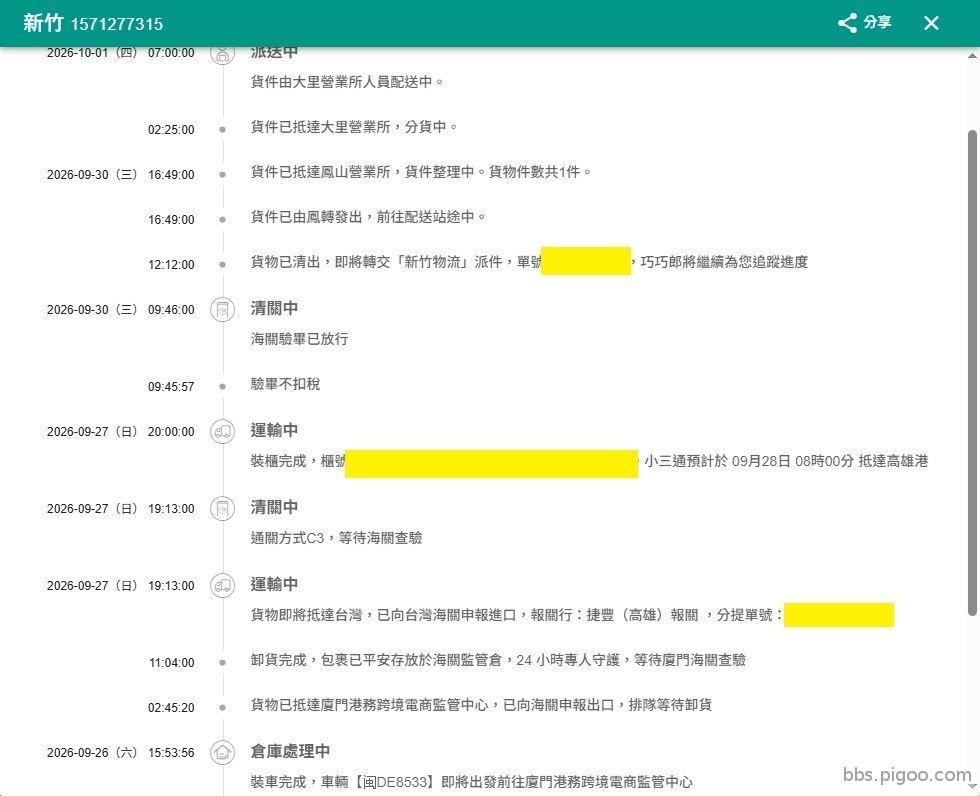Viewport: 980px width, 796px height.
Task: Click the row 貨件已抵達鳳山營業所，貨件整理中
Action: 421,172
